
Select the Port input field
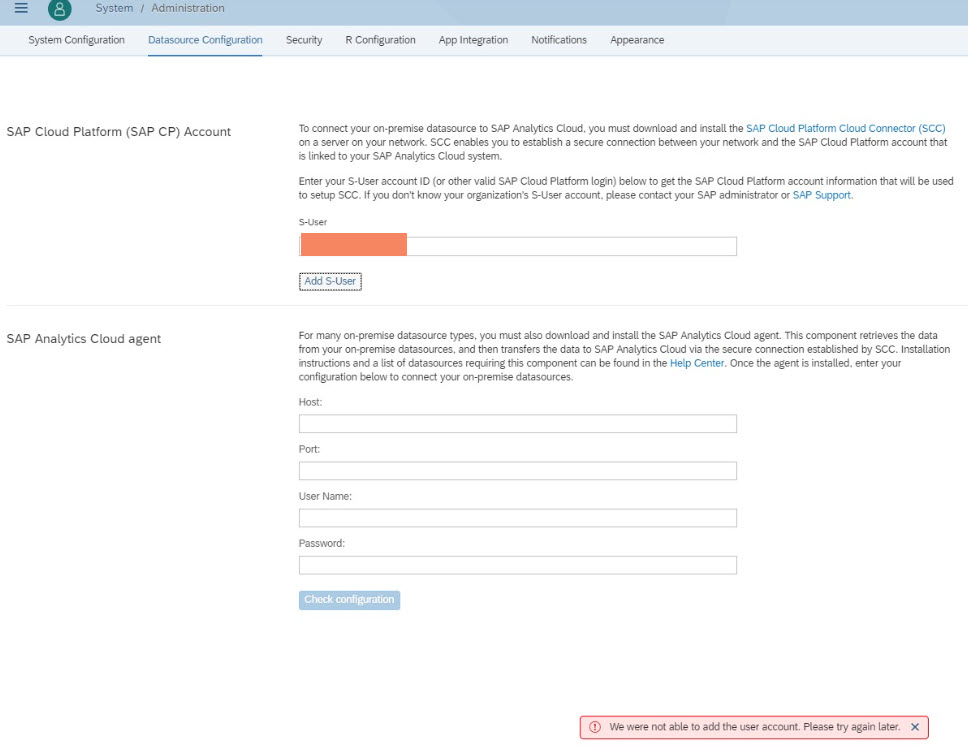coord(518,471)
